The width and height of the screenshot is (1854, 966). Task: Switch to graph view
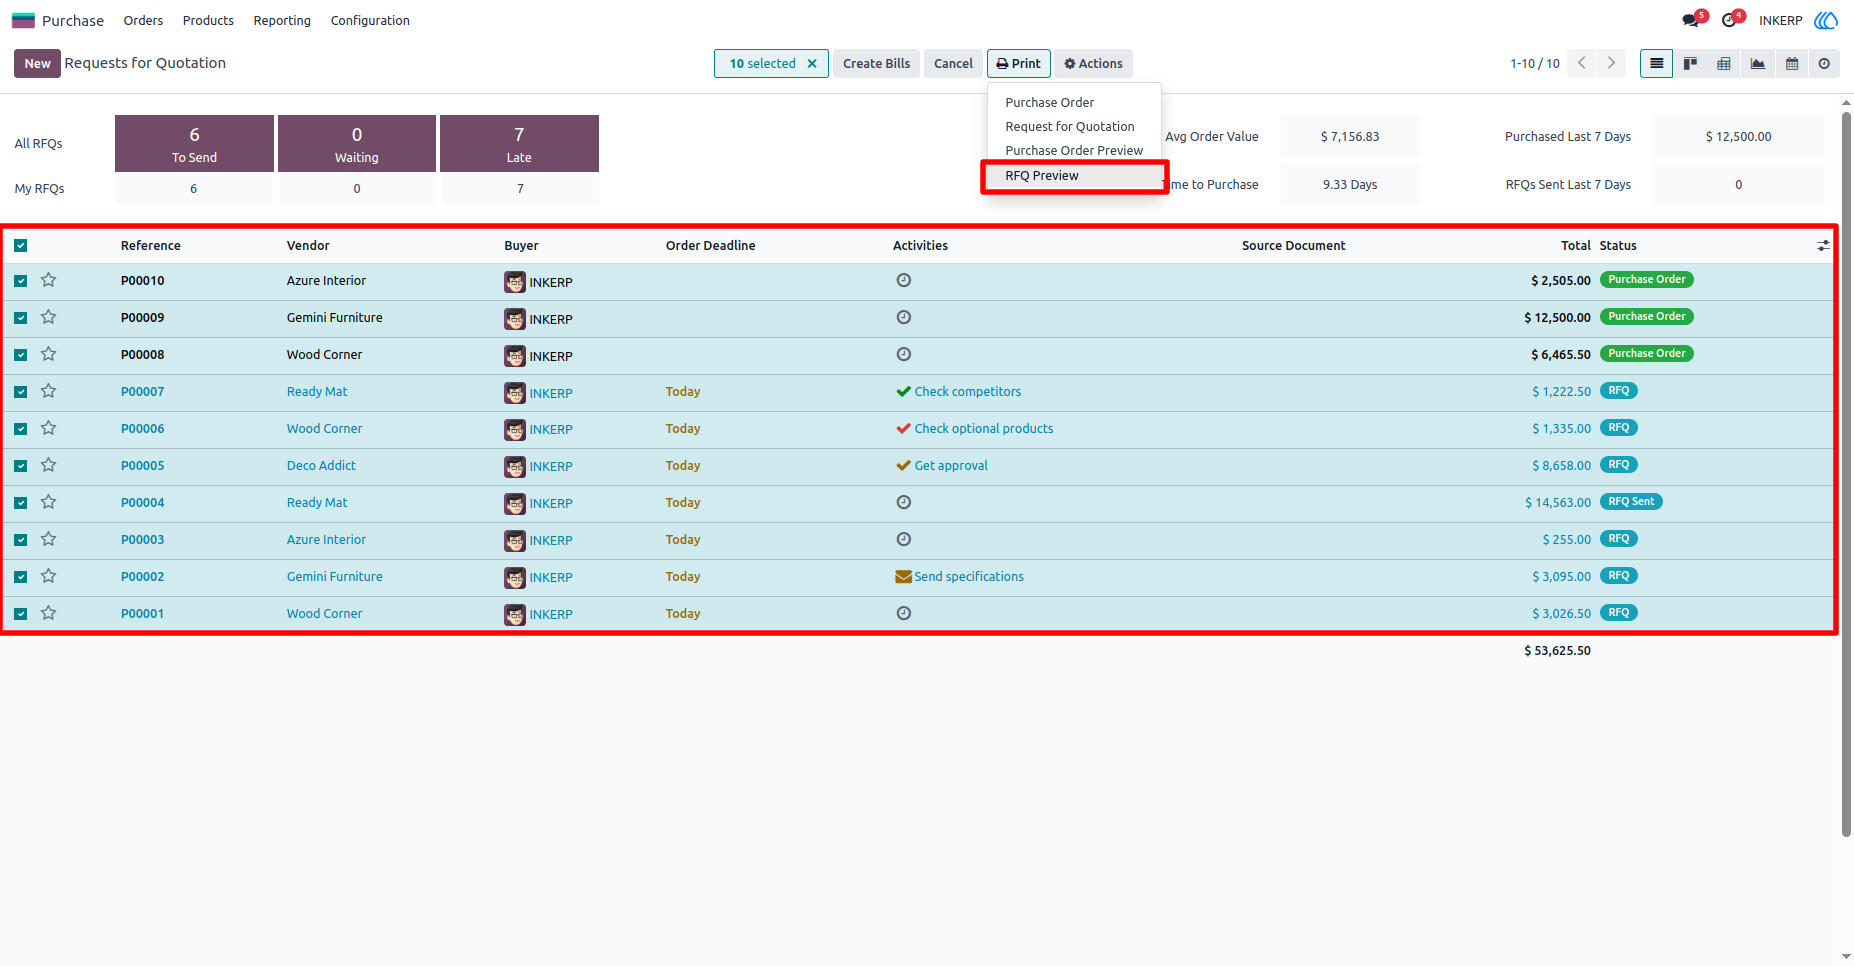click(1758, 64)
